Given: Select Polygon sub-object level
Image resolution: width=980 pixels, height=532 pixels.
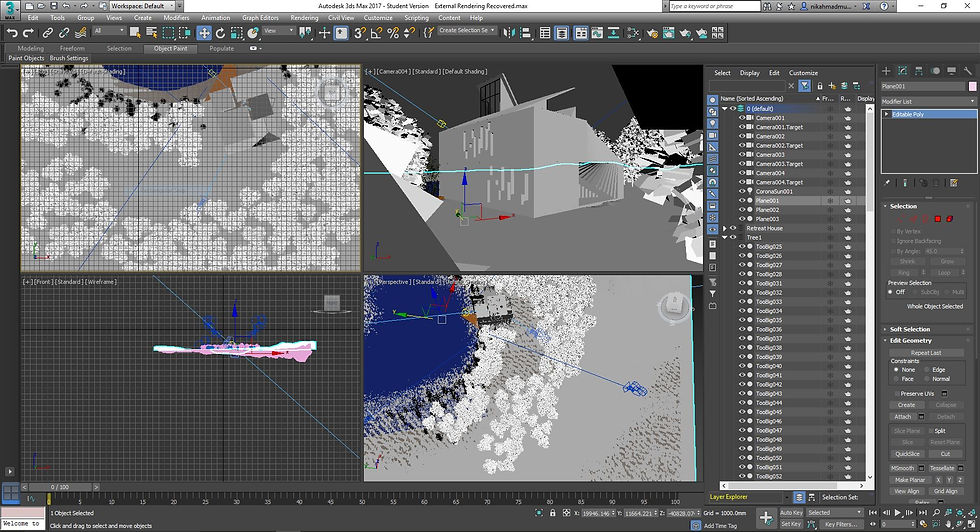Looking at the screenshot, I should click(938, 219).
